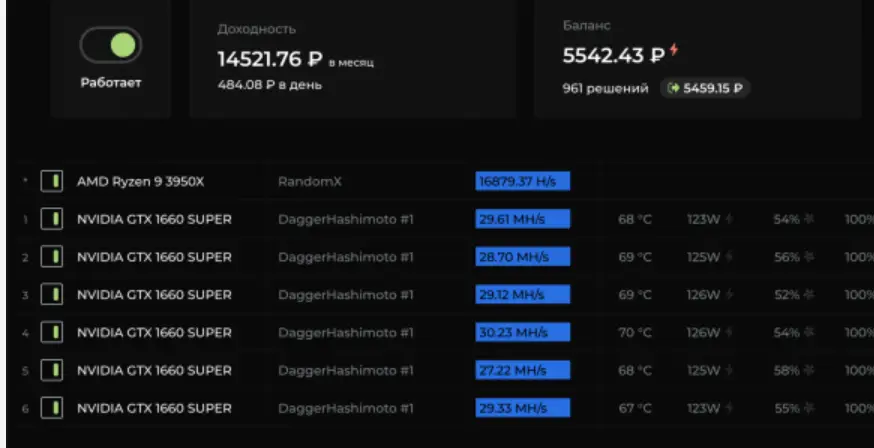Image resolution: width=874 pixels, height=448 pixels.
Task: Toggle GPU number 6 device switch
Action: click(51, 408)
